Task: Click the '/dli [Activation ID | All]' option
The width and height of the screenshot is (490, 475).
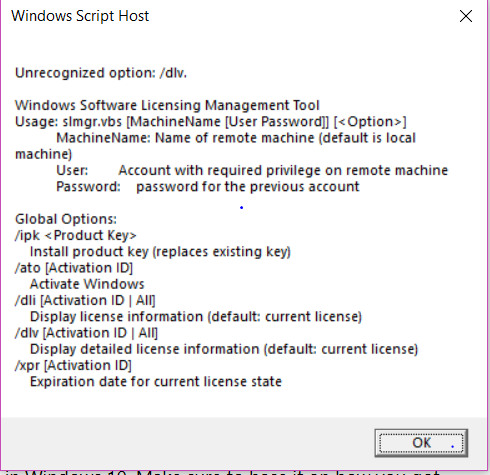Action: (85, 300)
